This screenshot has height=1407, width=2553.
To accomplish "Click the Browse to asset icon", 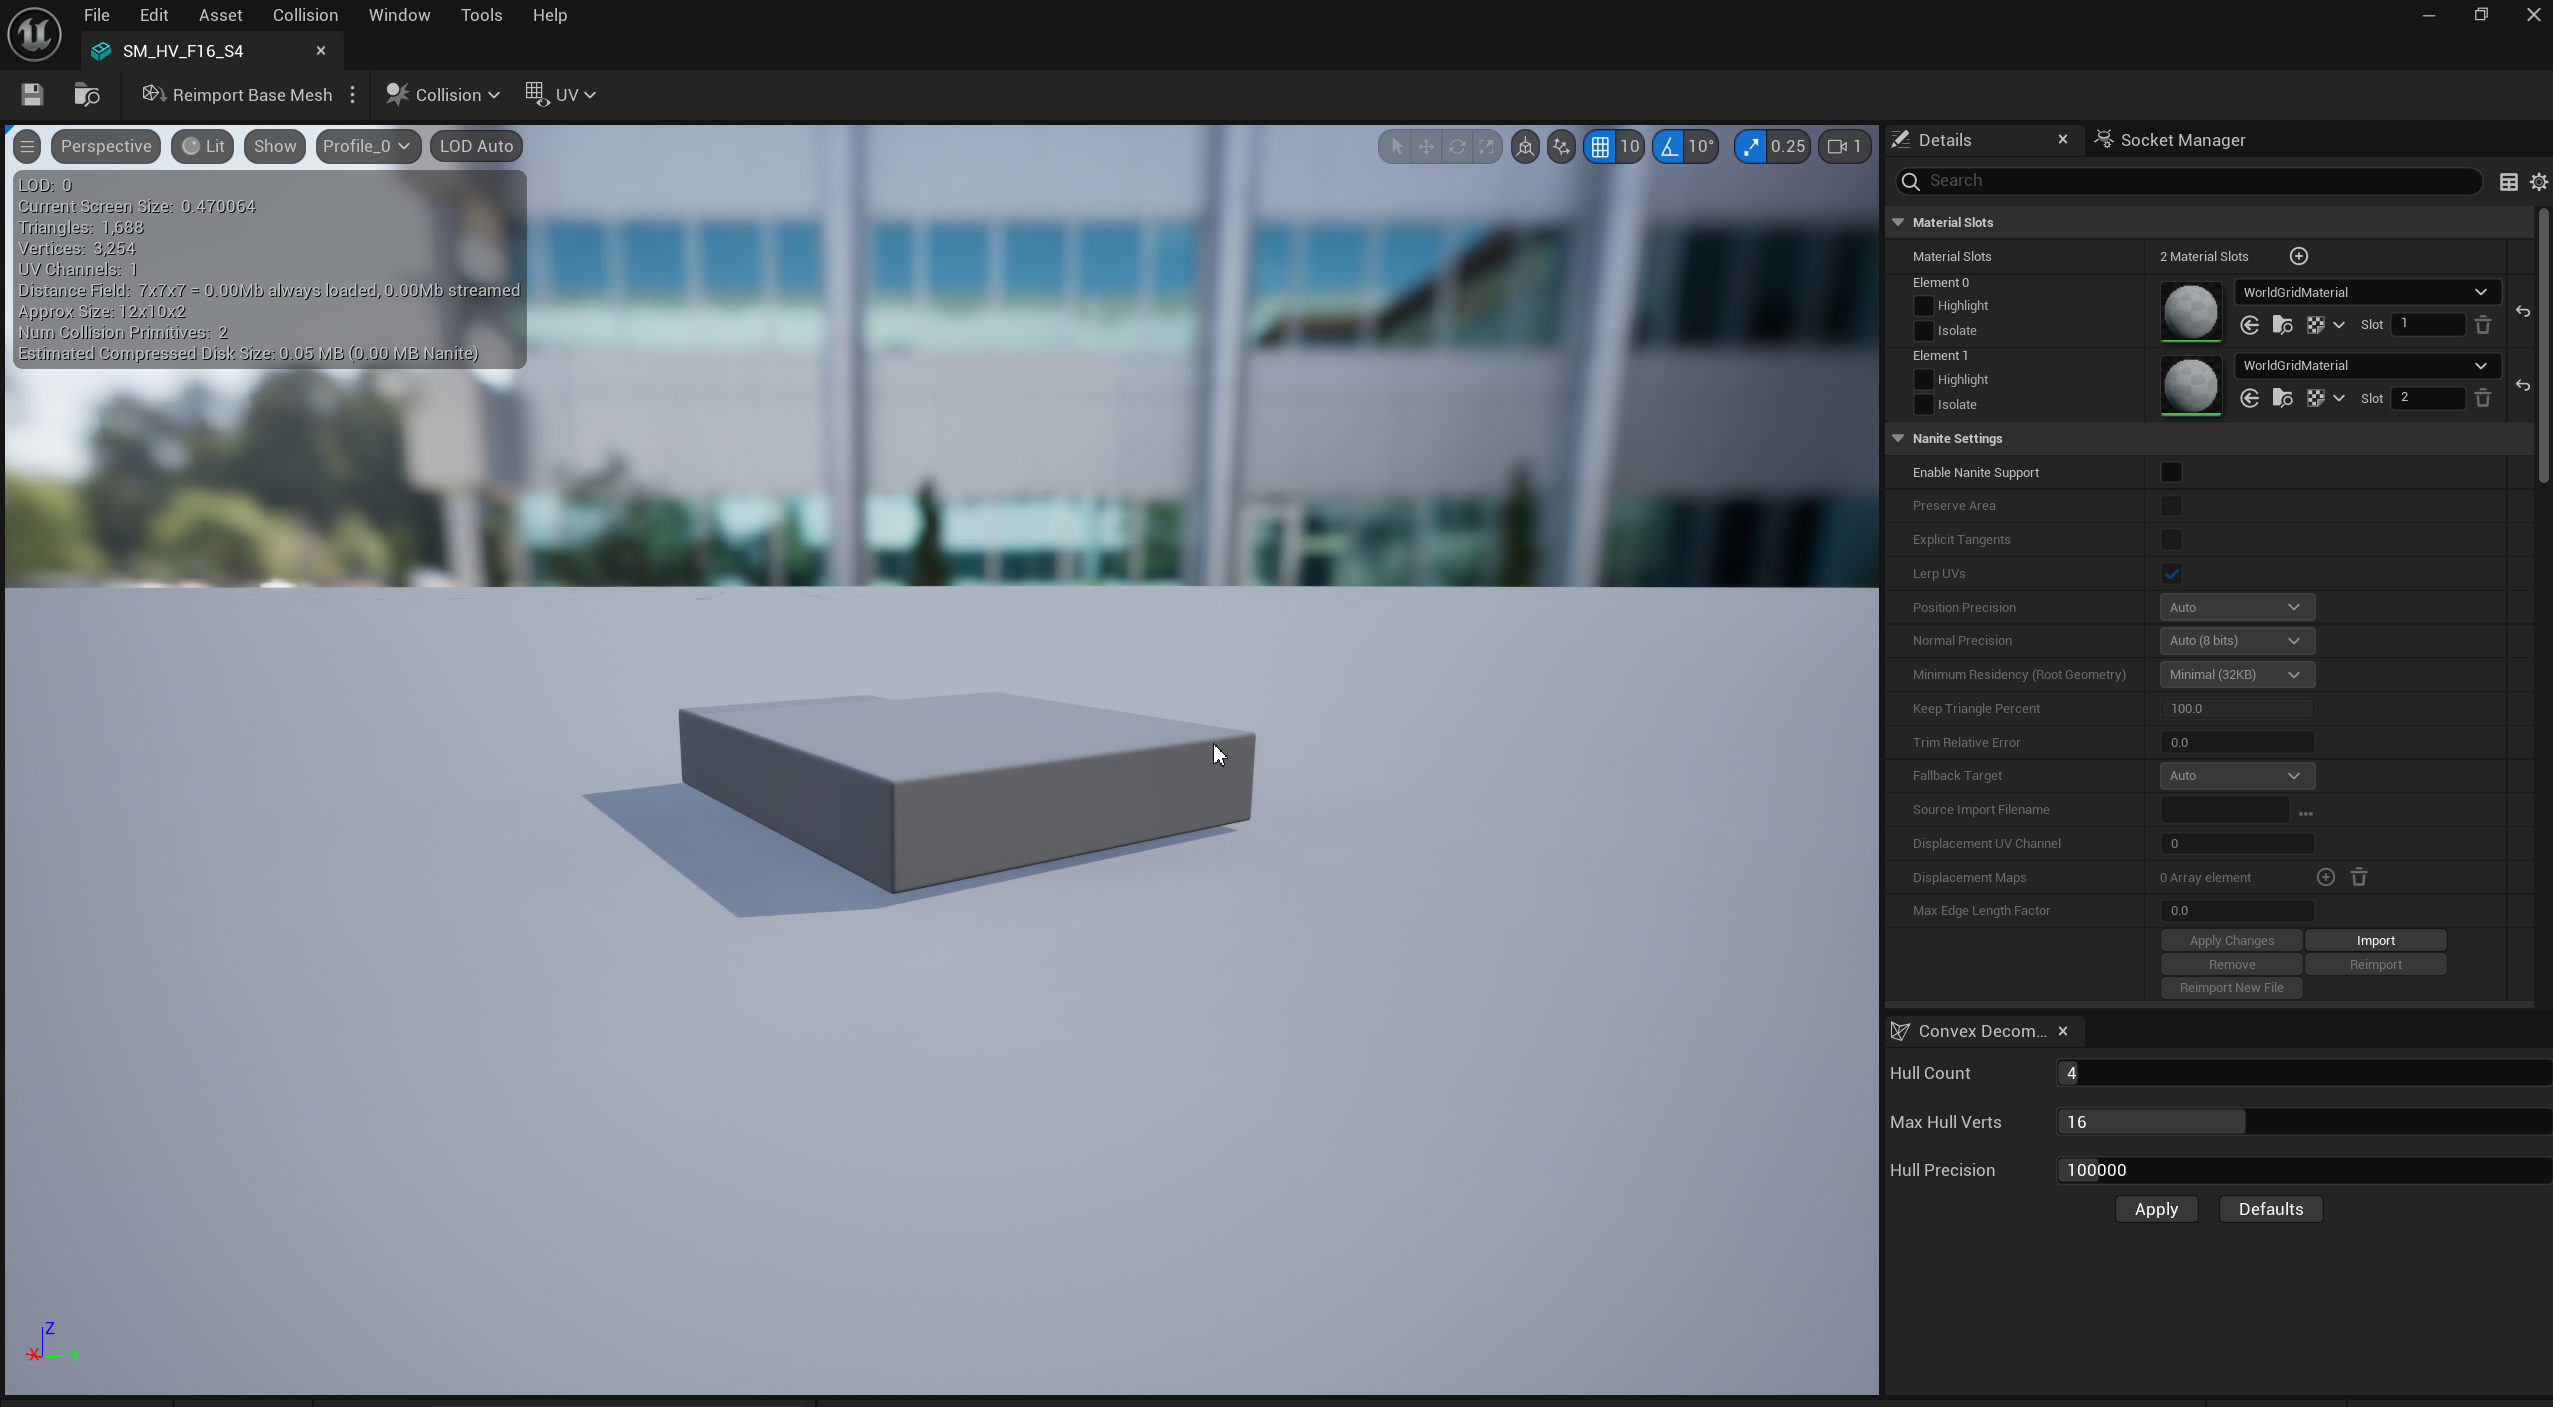I will tap(87, 95).
